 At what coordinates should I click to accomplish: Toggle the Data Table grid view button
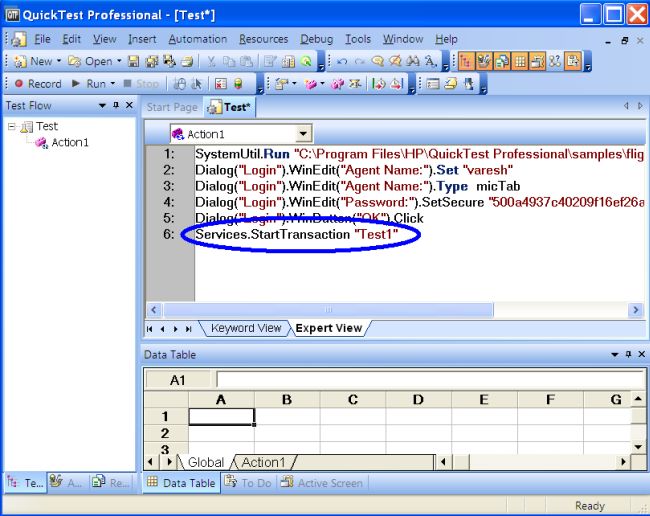(519, 61)
